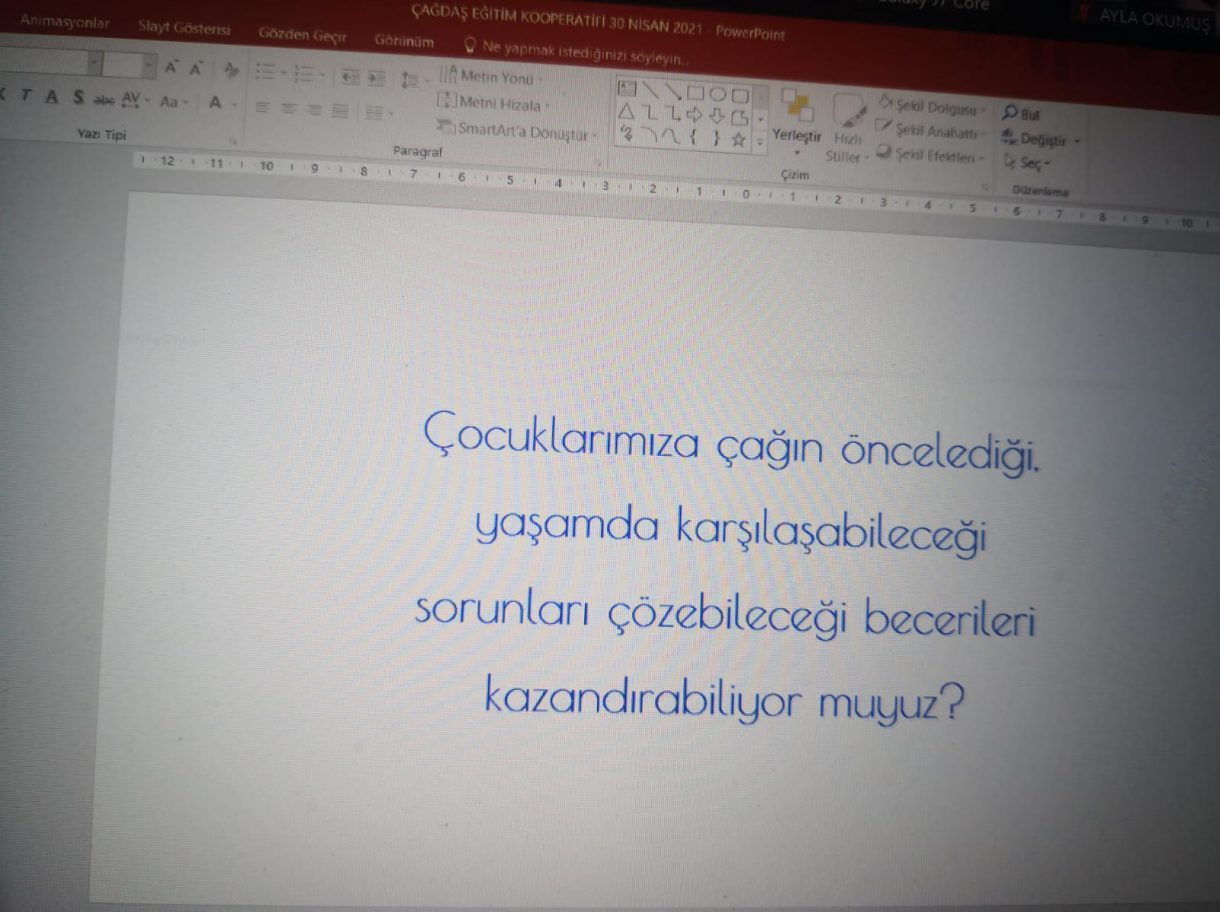Apply text shadow formatting
This screenshot has width=1220, height=912.
[x=77, y=98]
